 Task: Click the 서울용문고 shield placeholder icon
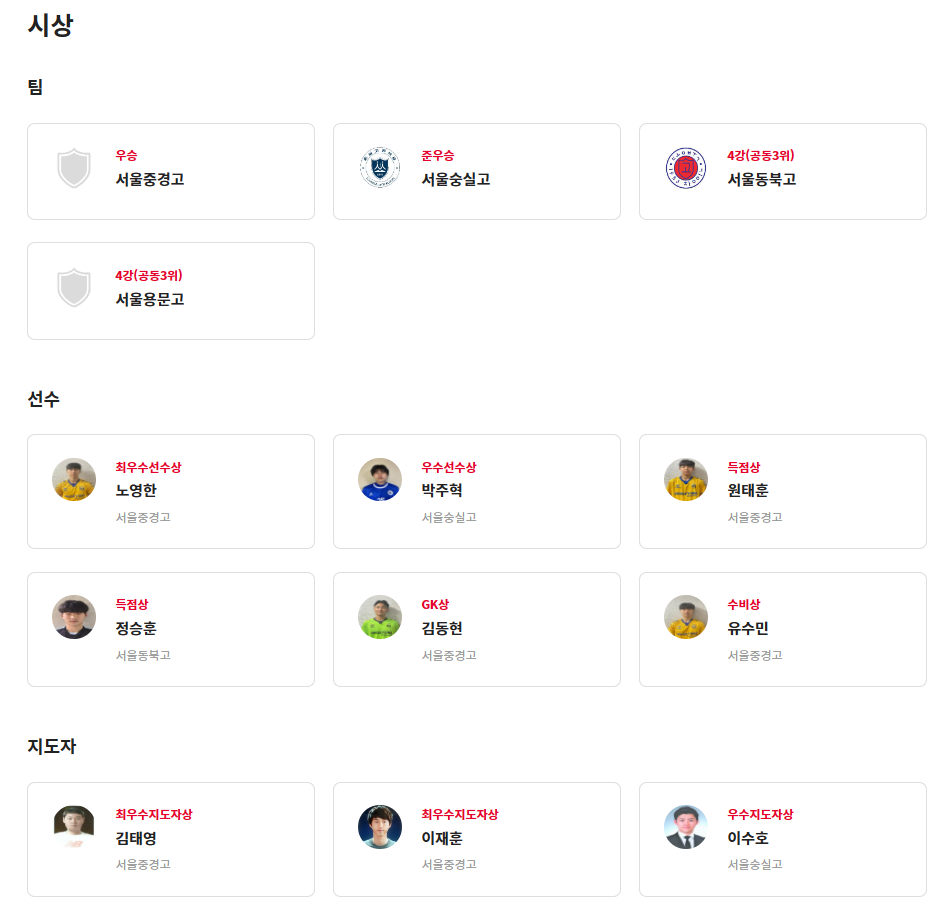pyautogui.click(x=74, y=288)
